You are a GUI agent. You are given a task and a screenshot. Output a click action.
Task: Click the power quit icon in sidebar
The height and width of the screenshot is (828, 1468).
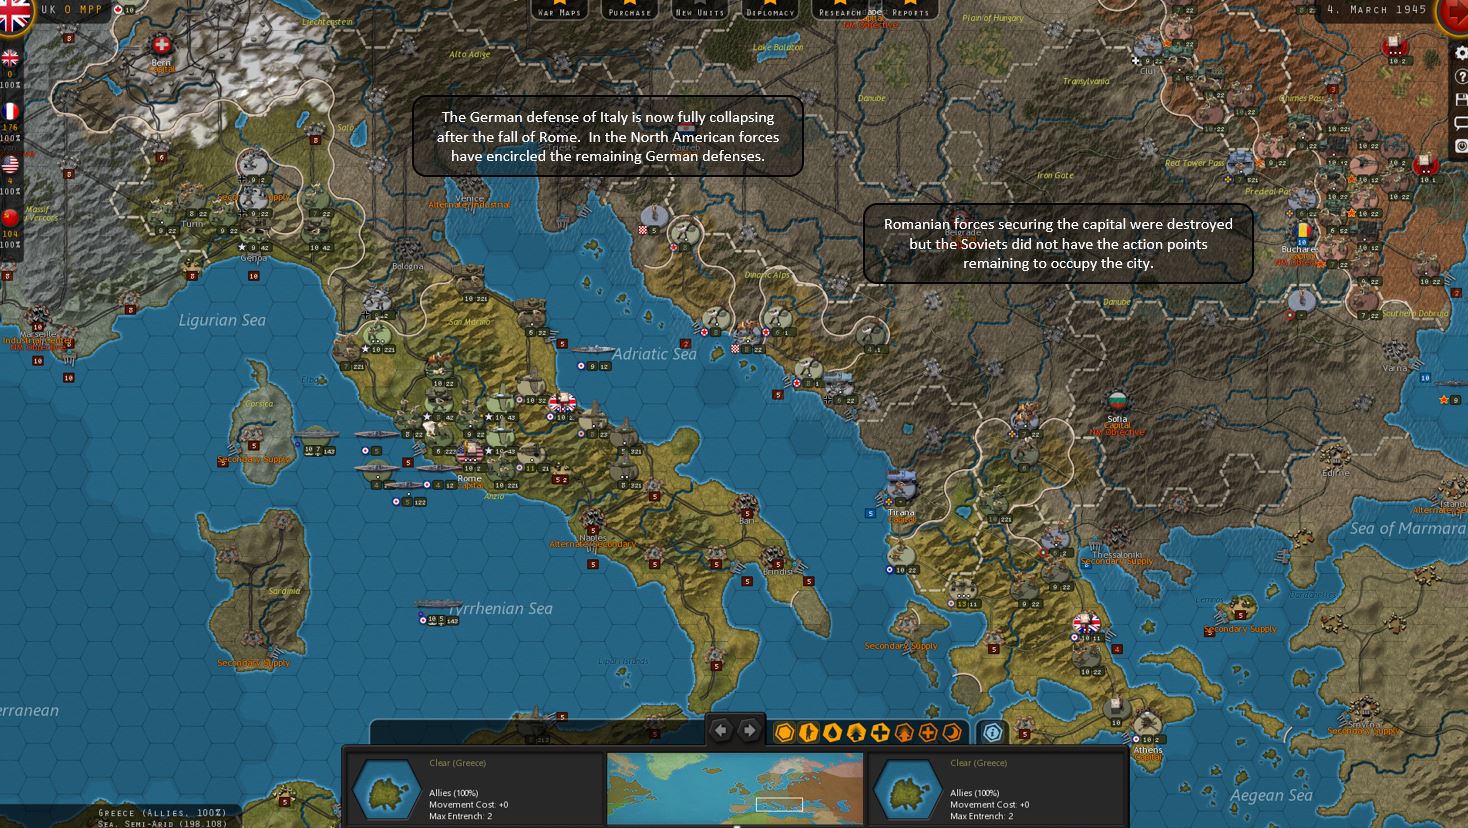[1460, 146]
